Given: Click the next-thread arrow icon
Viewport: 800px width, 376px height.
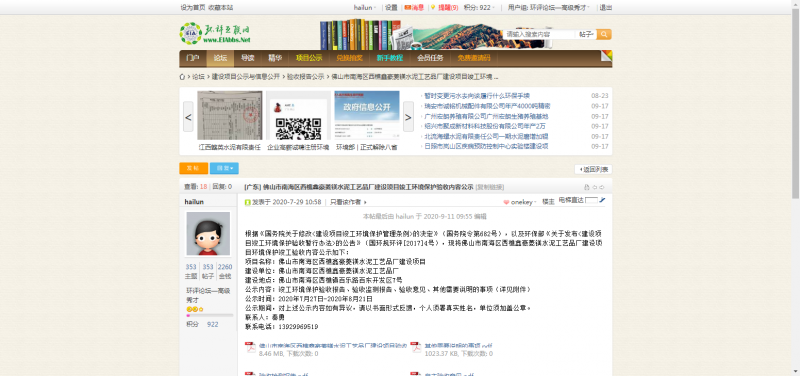Looking at the screenshot, I should point(602,187).
